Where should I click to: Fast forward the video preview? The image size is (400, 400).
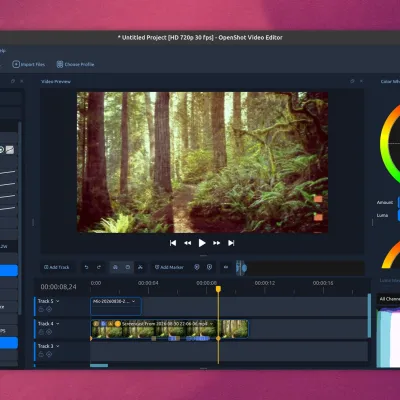point(217,243)
